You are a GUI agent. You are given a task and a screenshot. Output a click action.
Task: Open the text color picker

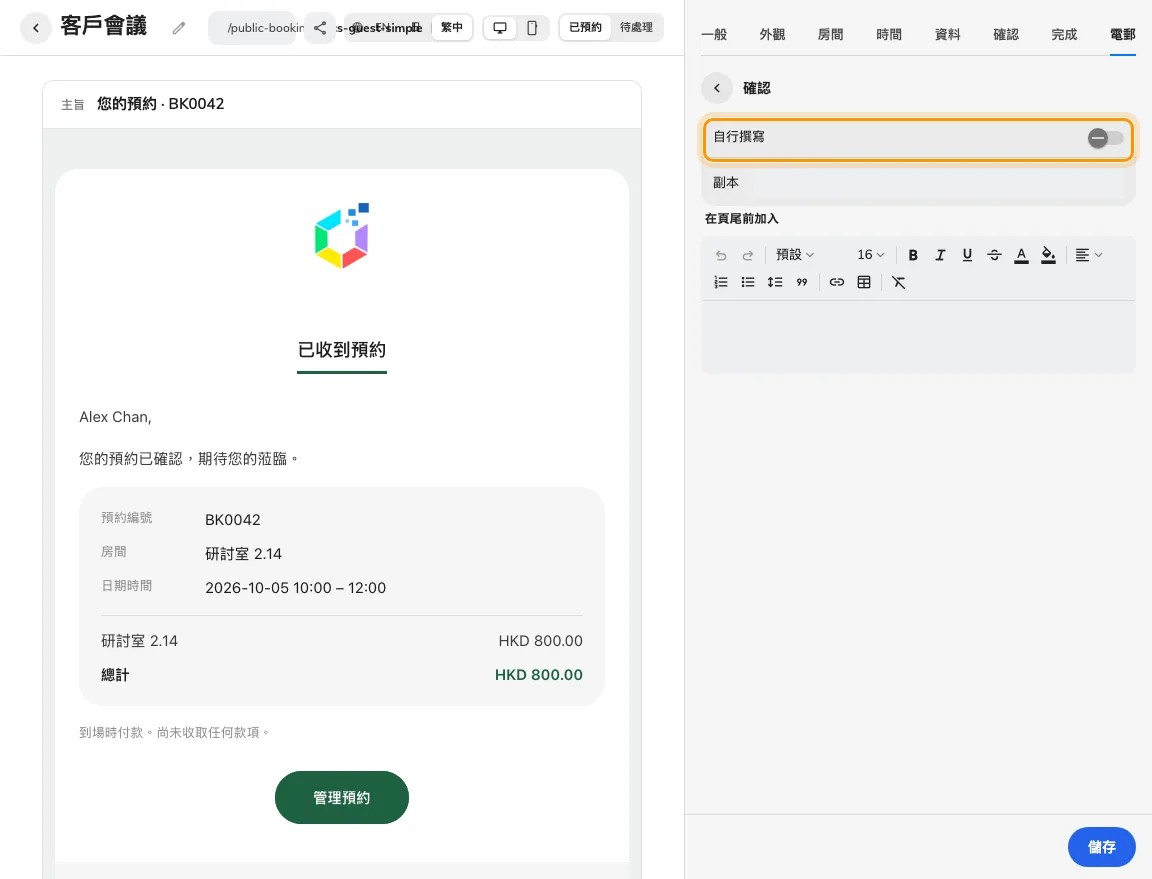[x=1021, y=255]
